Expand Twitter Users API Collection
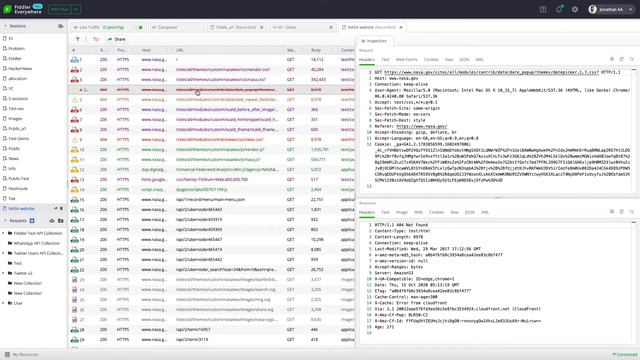 coord(3,253)
